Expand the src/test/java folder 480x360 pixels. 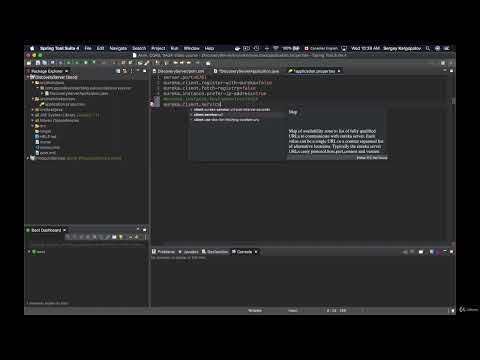click(33, 110)
